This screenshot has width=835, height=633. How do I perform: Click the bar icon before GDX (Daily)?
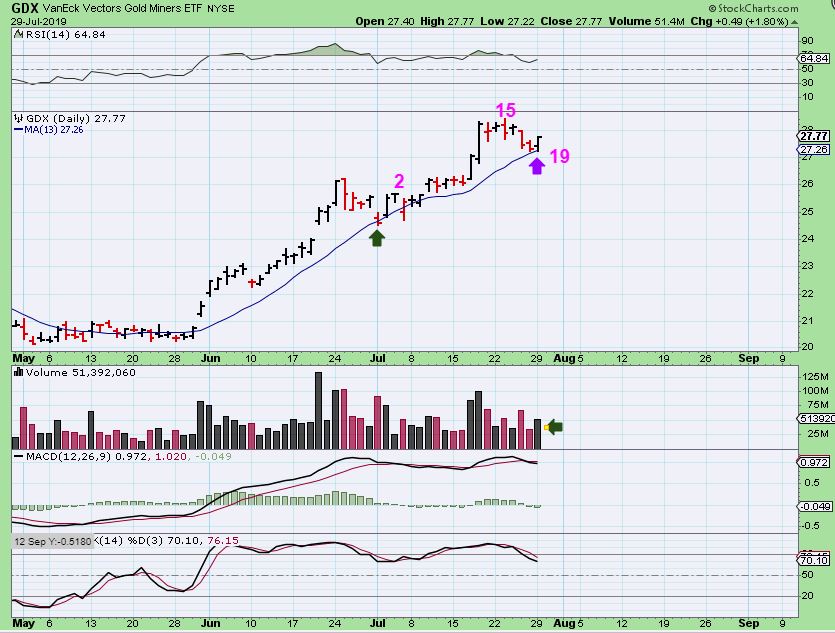tap(18, 118)
